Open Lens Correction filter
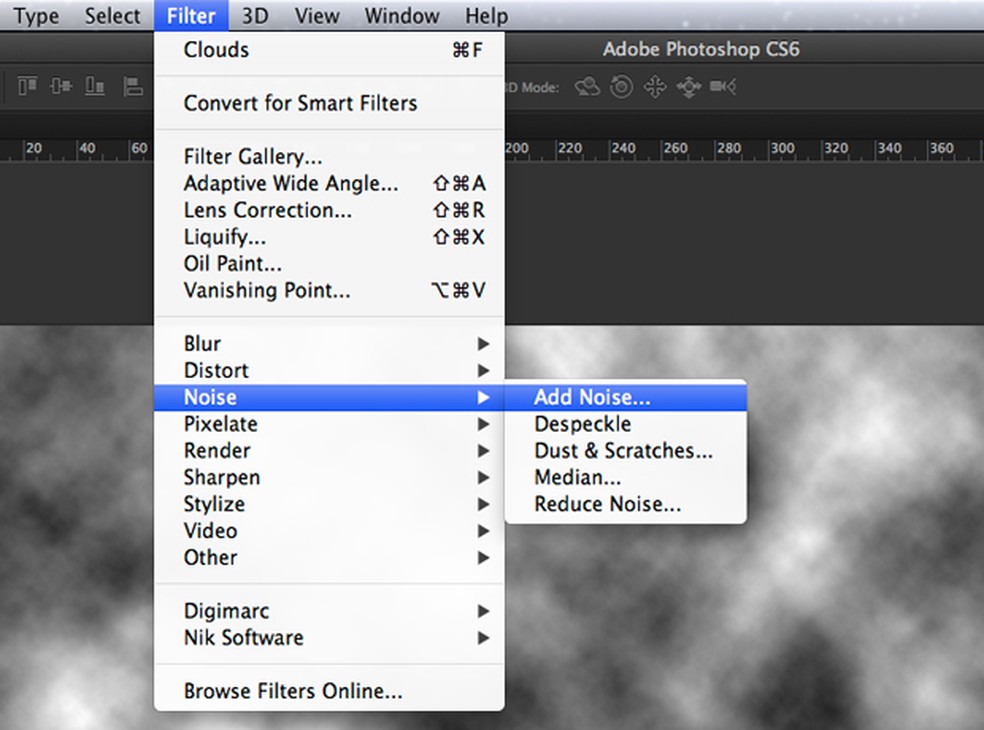Screen dimensions: 984x730 click(329, 210)
